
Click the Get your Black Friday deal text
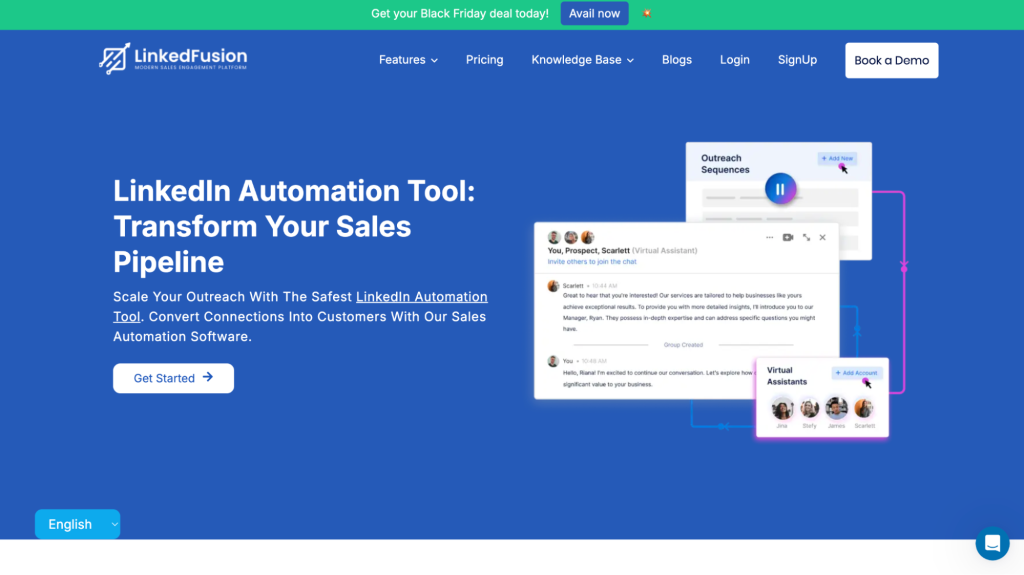[x=460, y=14]
